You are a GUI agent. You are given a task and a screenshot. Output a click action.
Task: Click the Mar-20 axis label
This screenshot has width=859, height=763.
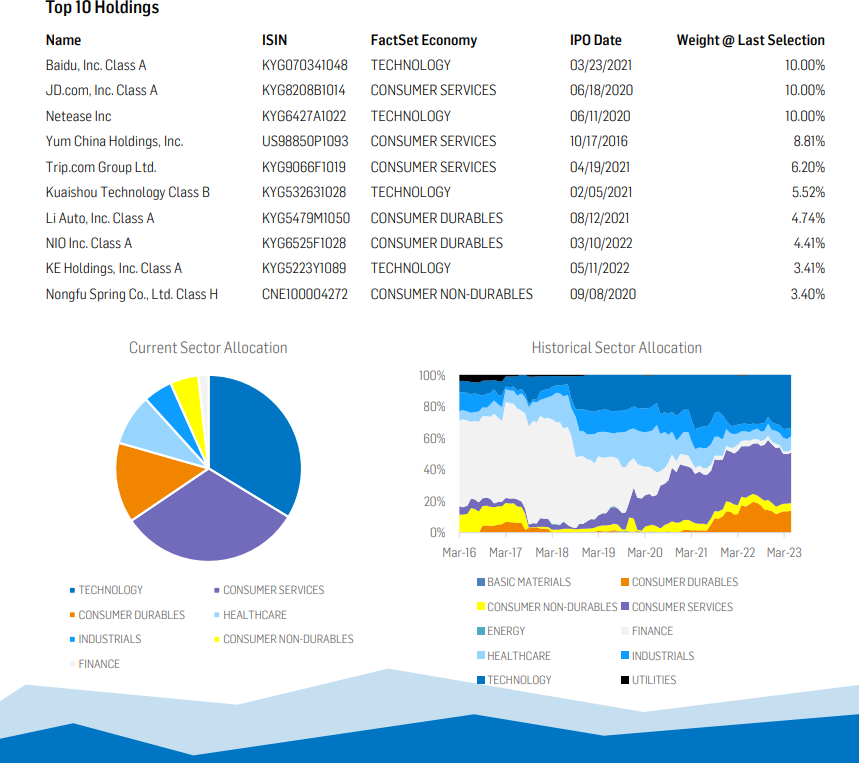coord(645,553)
